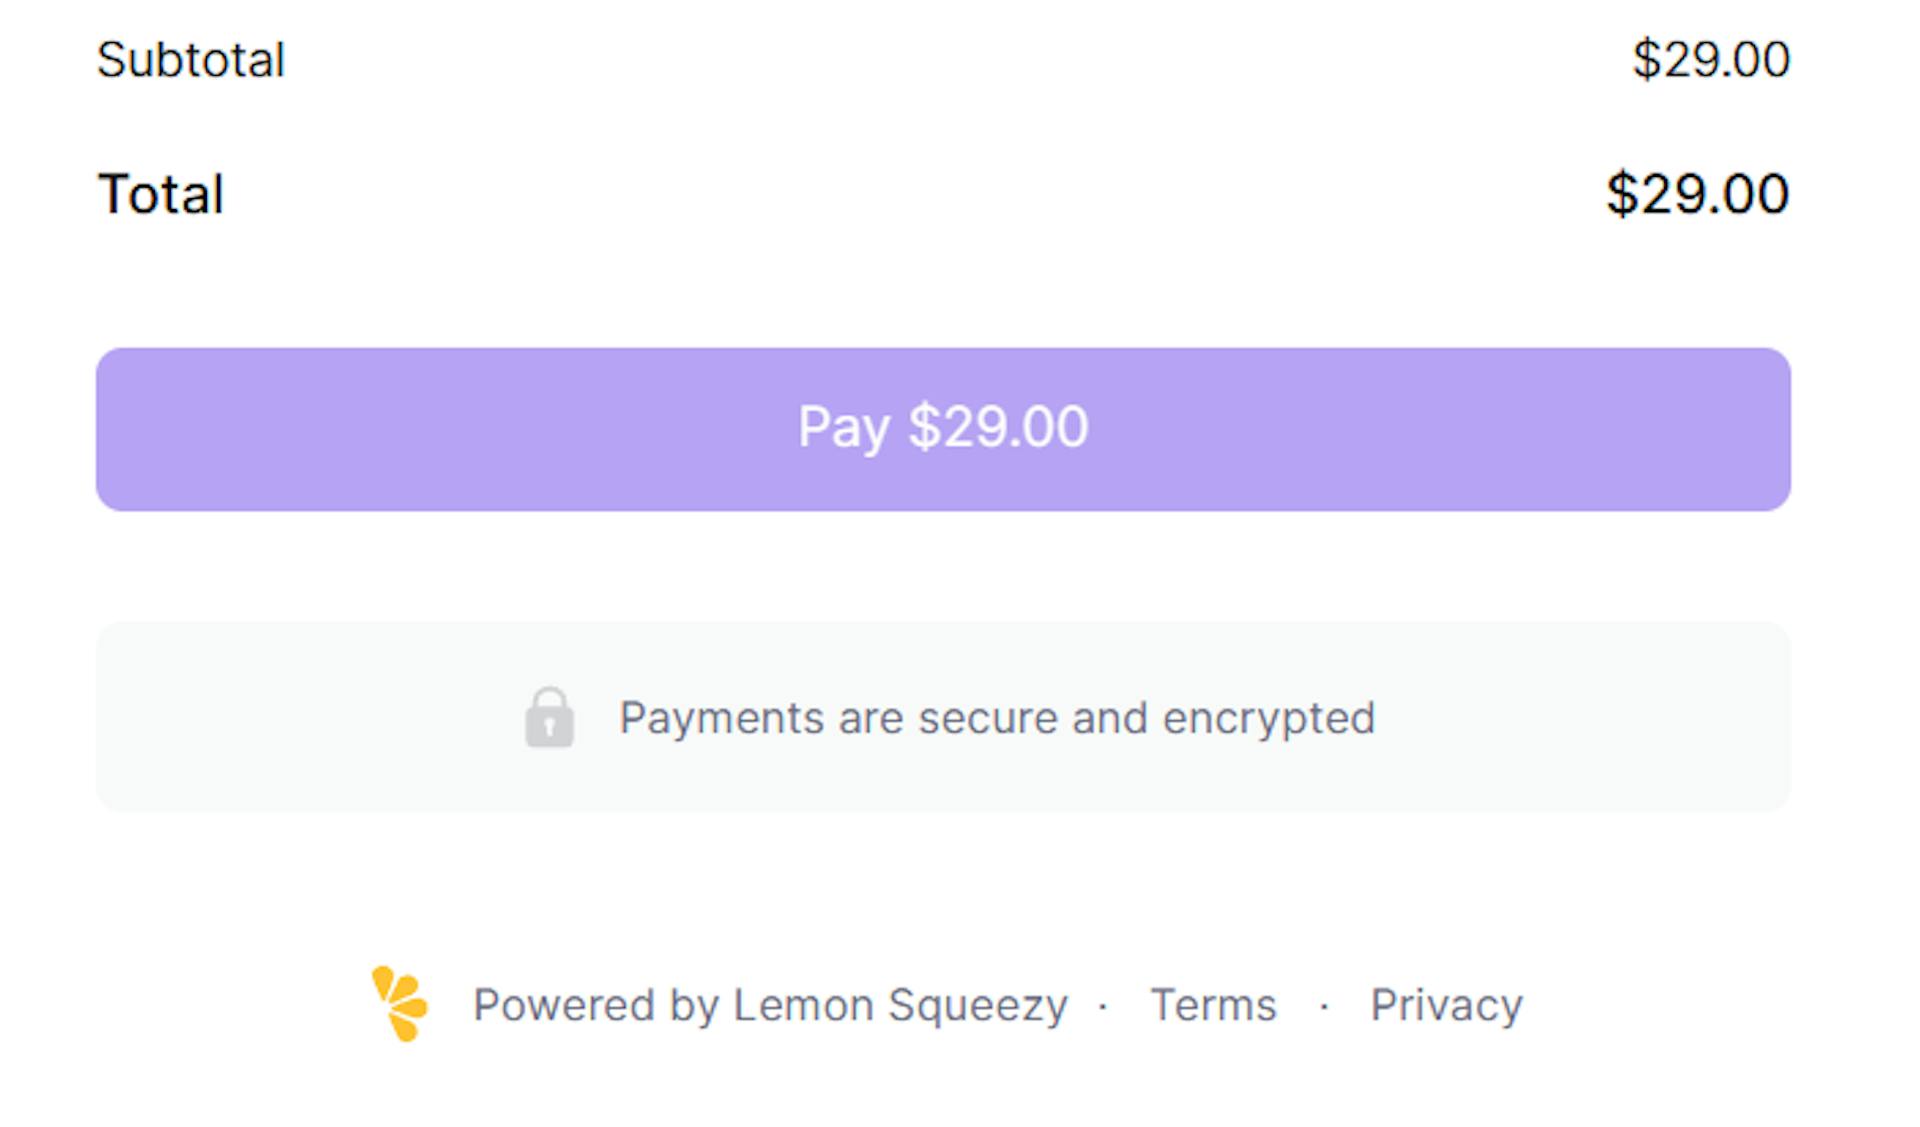Select the Subtotal label
The image size is (1920, 1127).
[191, 60]
